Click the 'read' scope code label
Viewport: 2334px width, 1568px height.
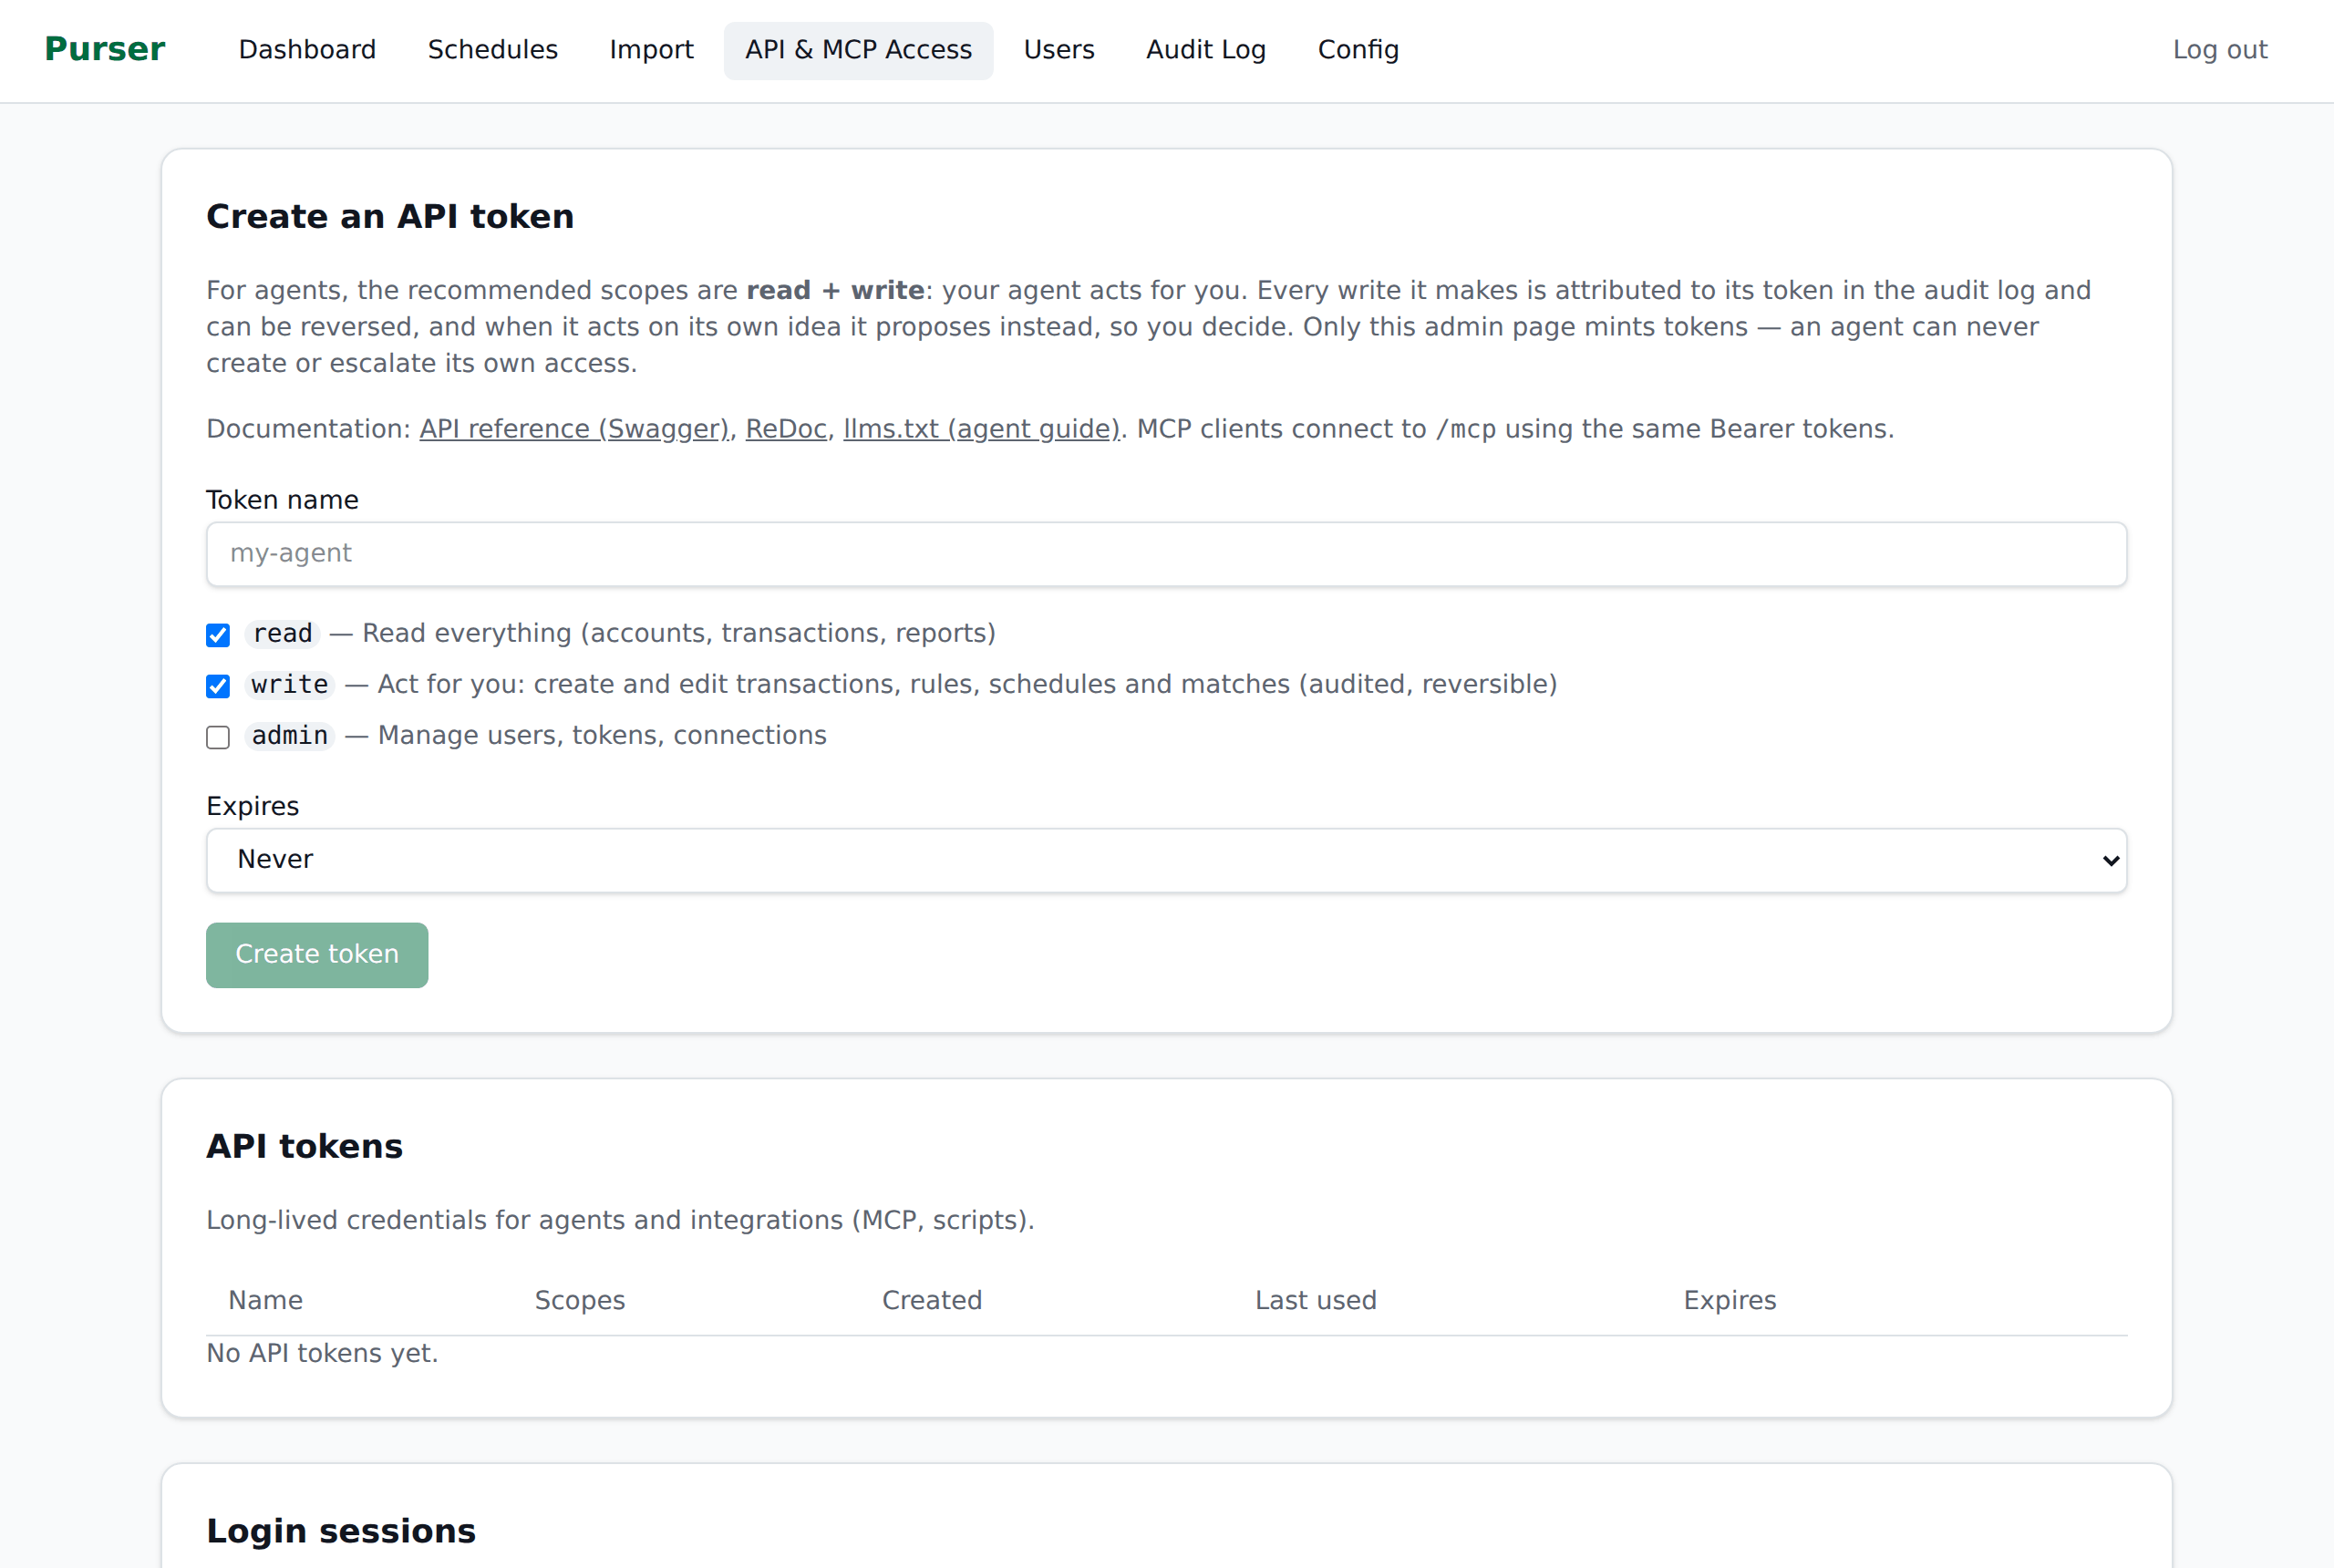tap(283, 633)
